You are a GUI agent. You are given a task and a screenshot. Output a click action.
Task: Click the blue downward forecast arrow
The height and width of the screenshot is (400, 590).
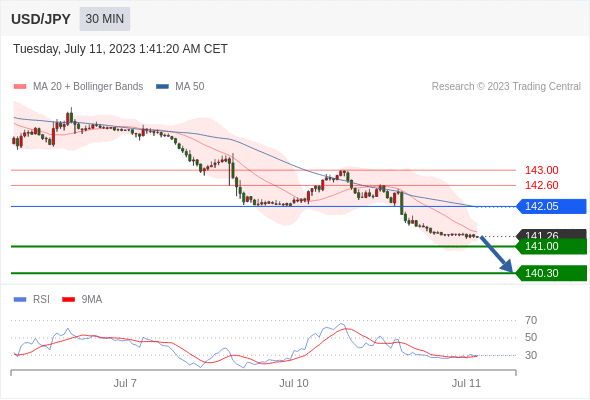(497, 254)
